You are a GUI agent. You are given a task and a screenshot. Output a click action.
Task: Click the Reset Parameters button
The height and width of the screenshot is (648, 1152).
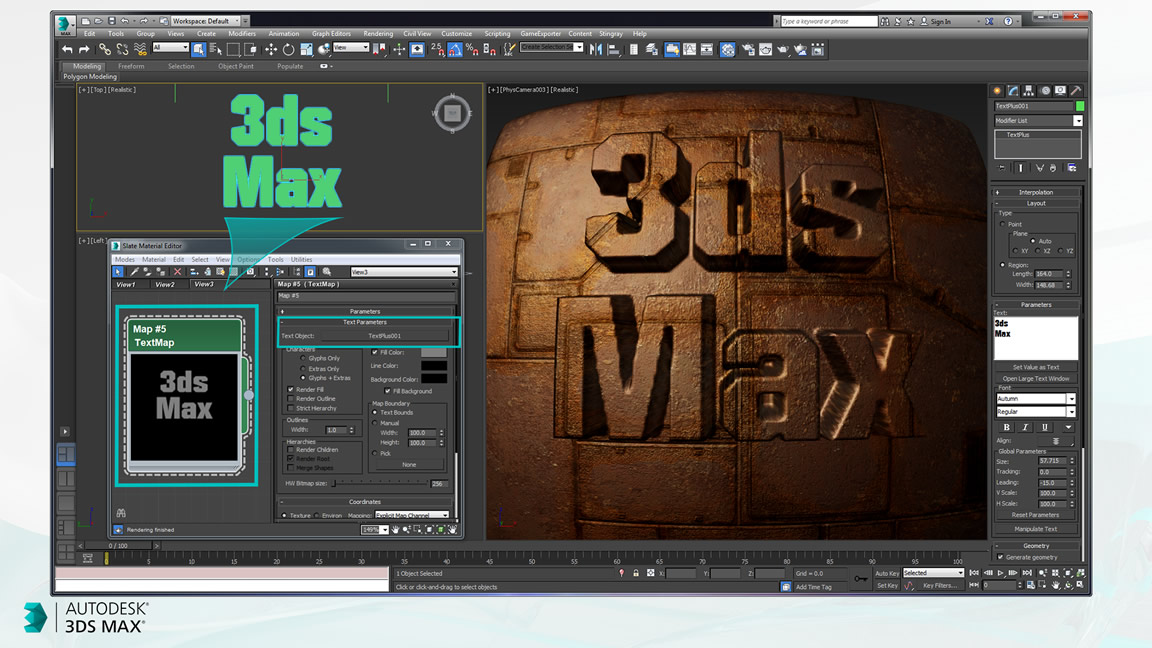click(x=1035, y=515)
